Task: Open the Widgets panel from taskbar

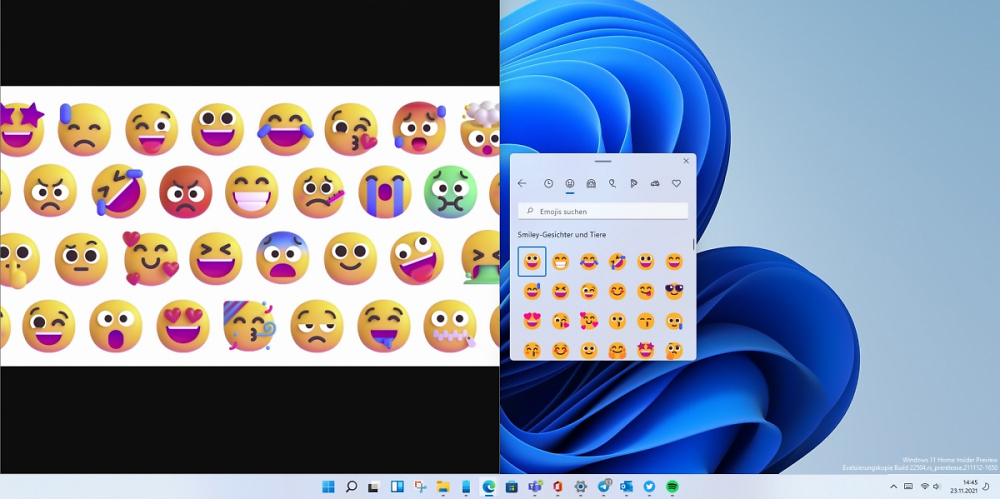Action: tap(397, 486)
